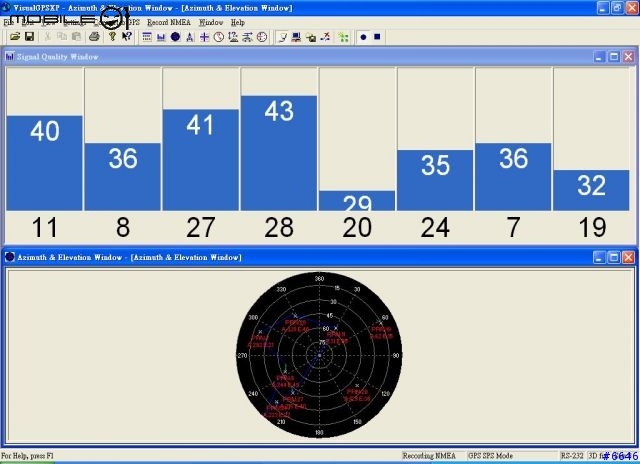Open the Azimuth & Elevation dark-circle toolbar icon
640x464 pixels.
click(176, 37)
